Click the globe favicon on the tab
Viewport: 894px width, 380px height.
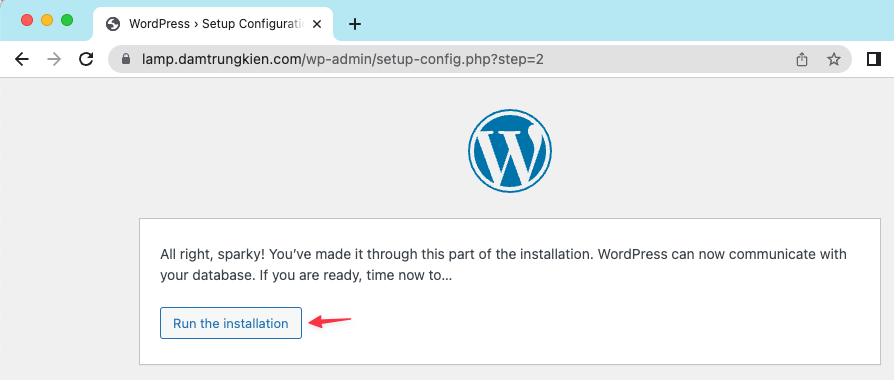(113, 24)
